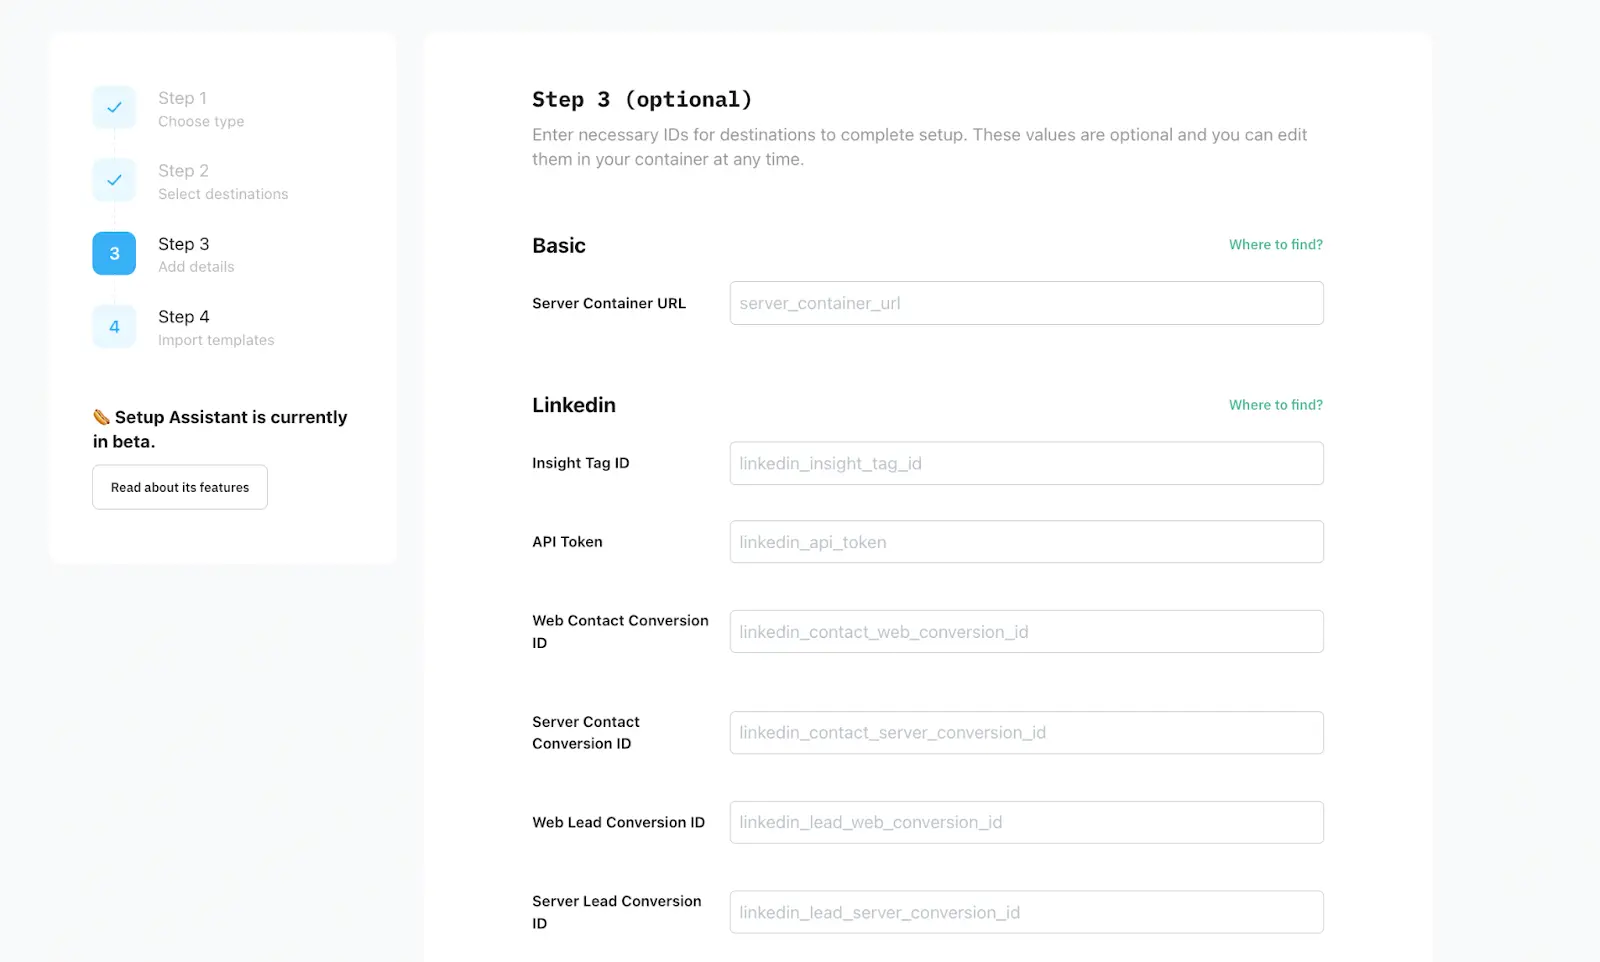Click the Linkedin section heading
The width and height of the screenshot is (1600, 962).
[573, 405]
